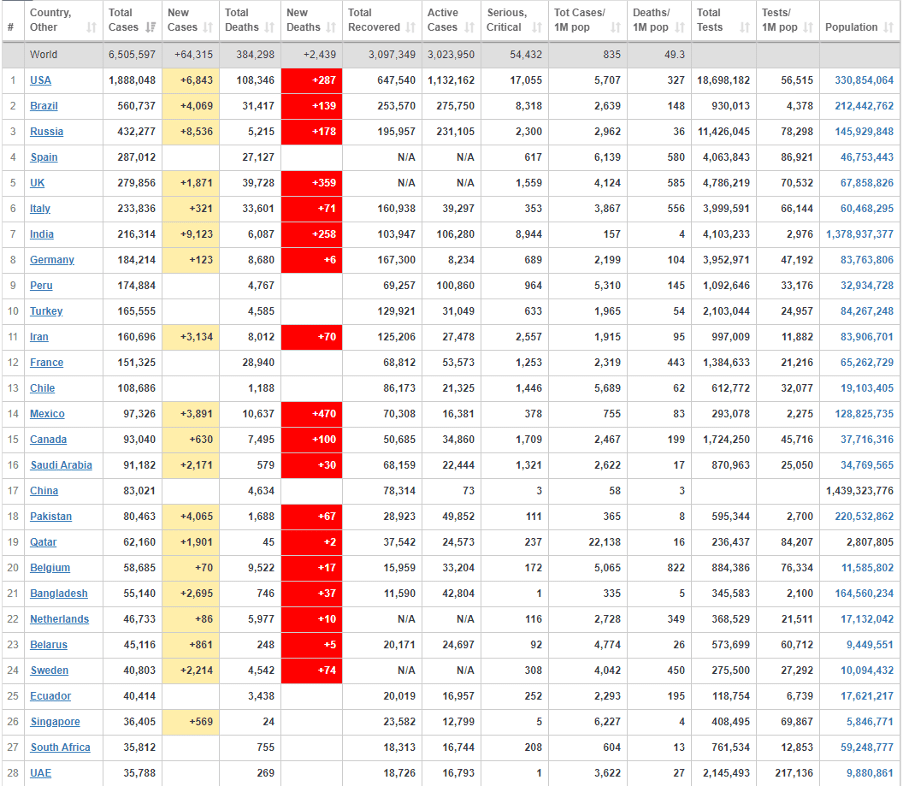
Task: Select Russia's total tests value 11,426,045
Action: [724, 132]
